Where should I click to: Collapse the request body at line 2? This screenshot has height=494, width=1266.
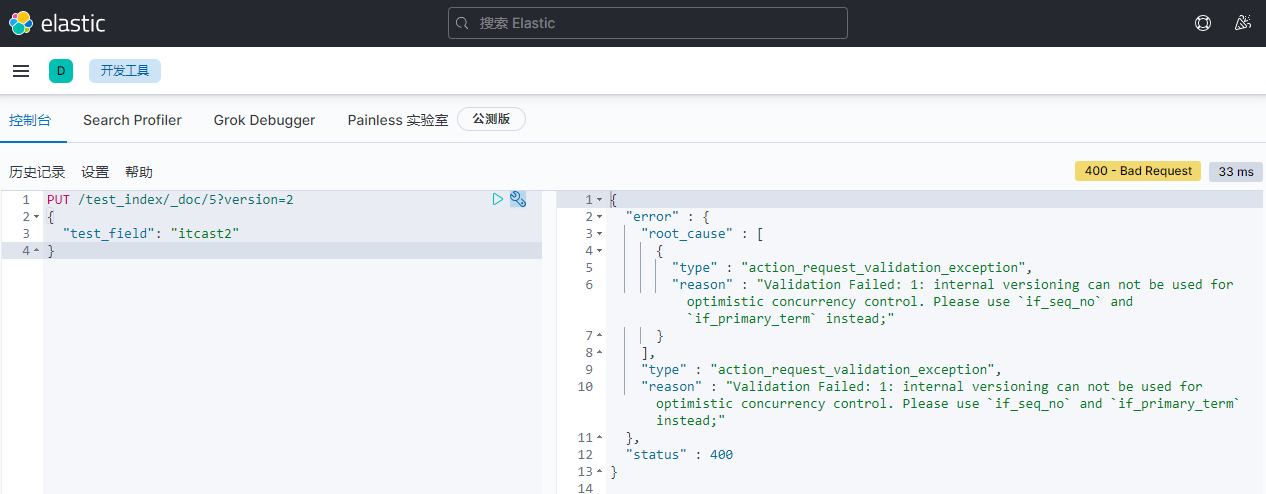tap(37, 217)
